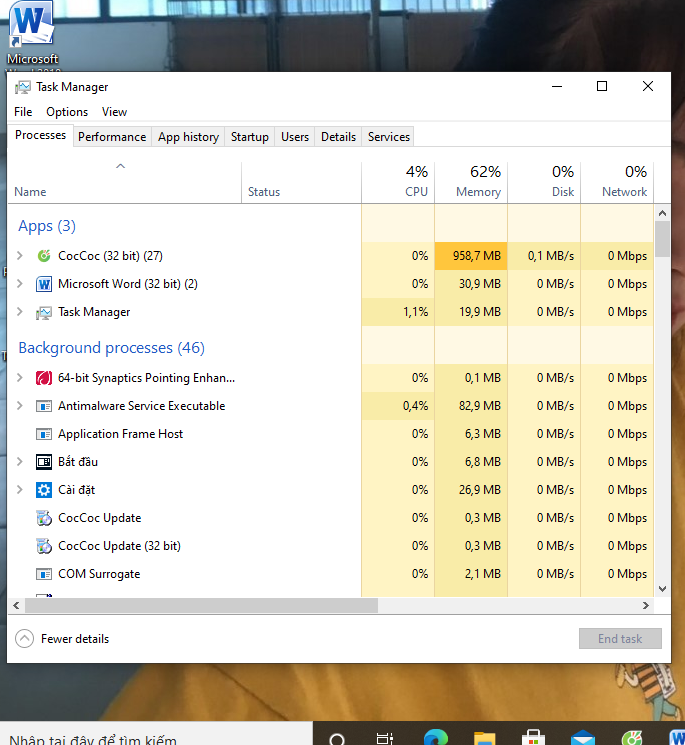This screenshot has width=685, height=745.
Task: Click the Bắt đầu process icon
Action: click(x=44, y=462)
